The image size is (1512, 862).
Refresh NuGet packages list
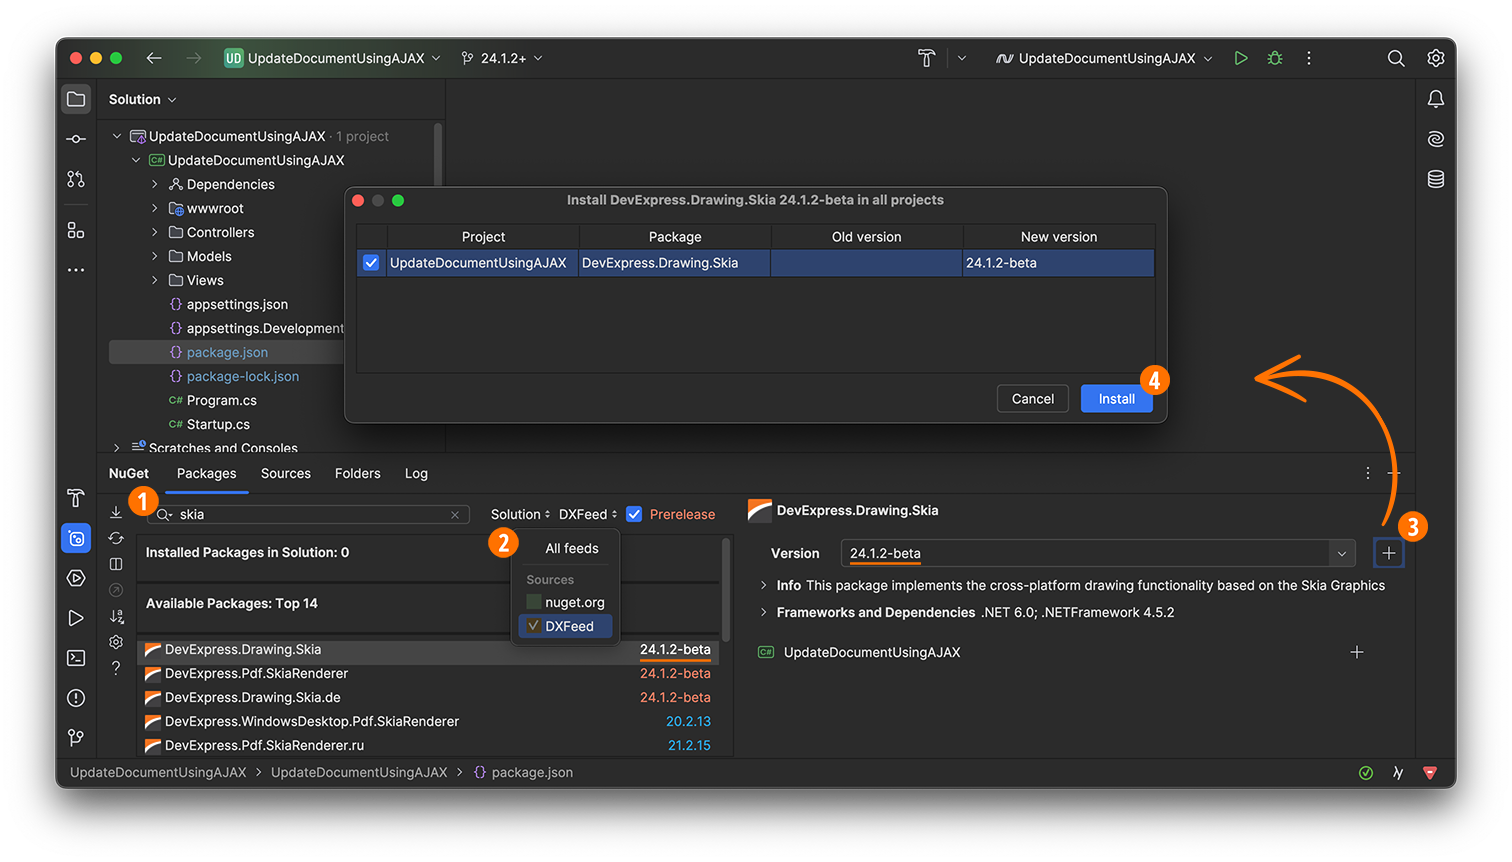116,538
